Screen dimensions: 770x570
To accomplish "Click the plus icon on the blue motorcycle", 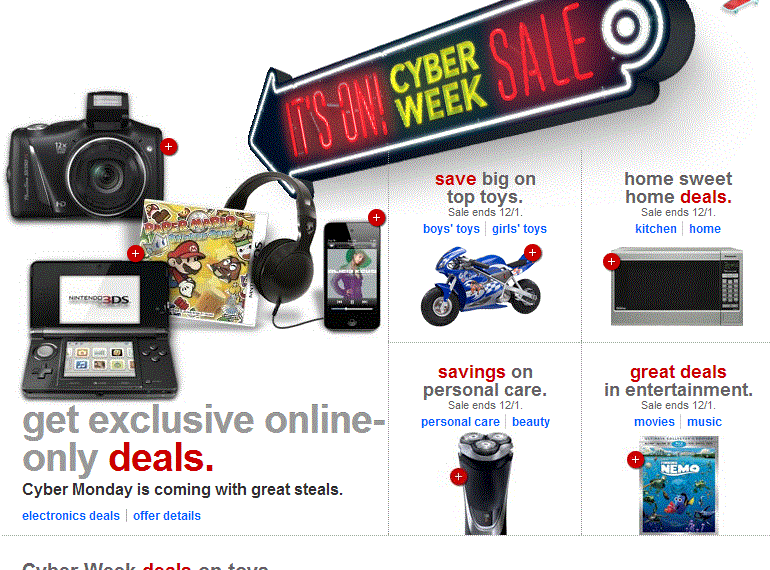I will pos(532,253).
